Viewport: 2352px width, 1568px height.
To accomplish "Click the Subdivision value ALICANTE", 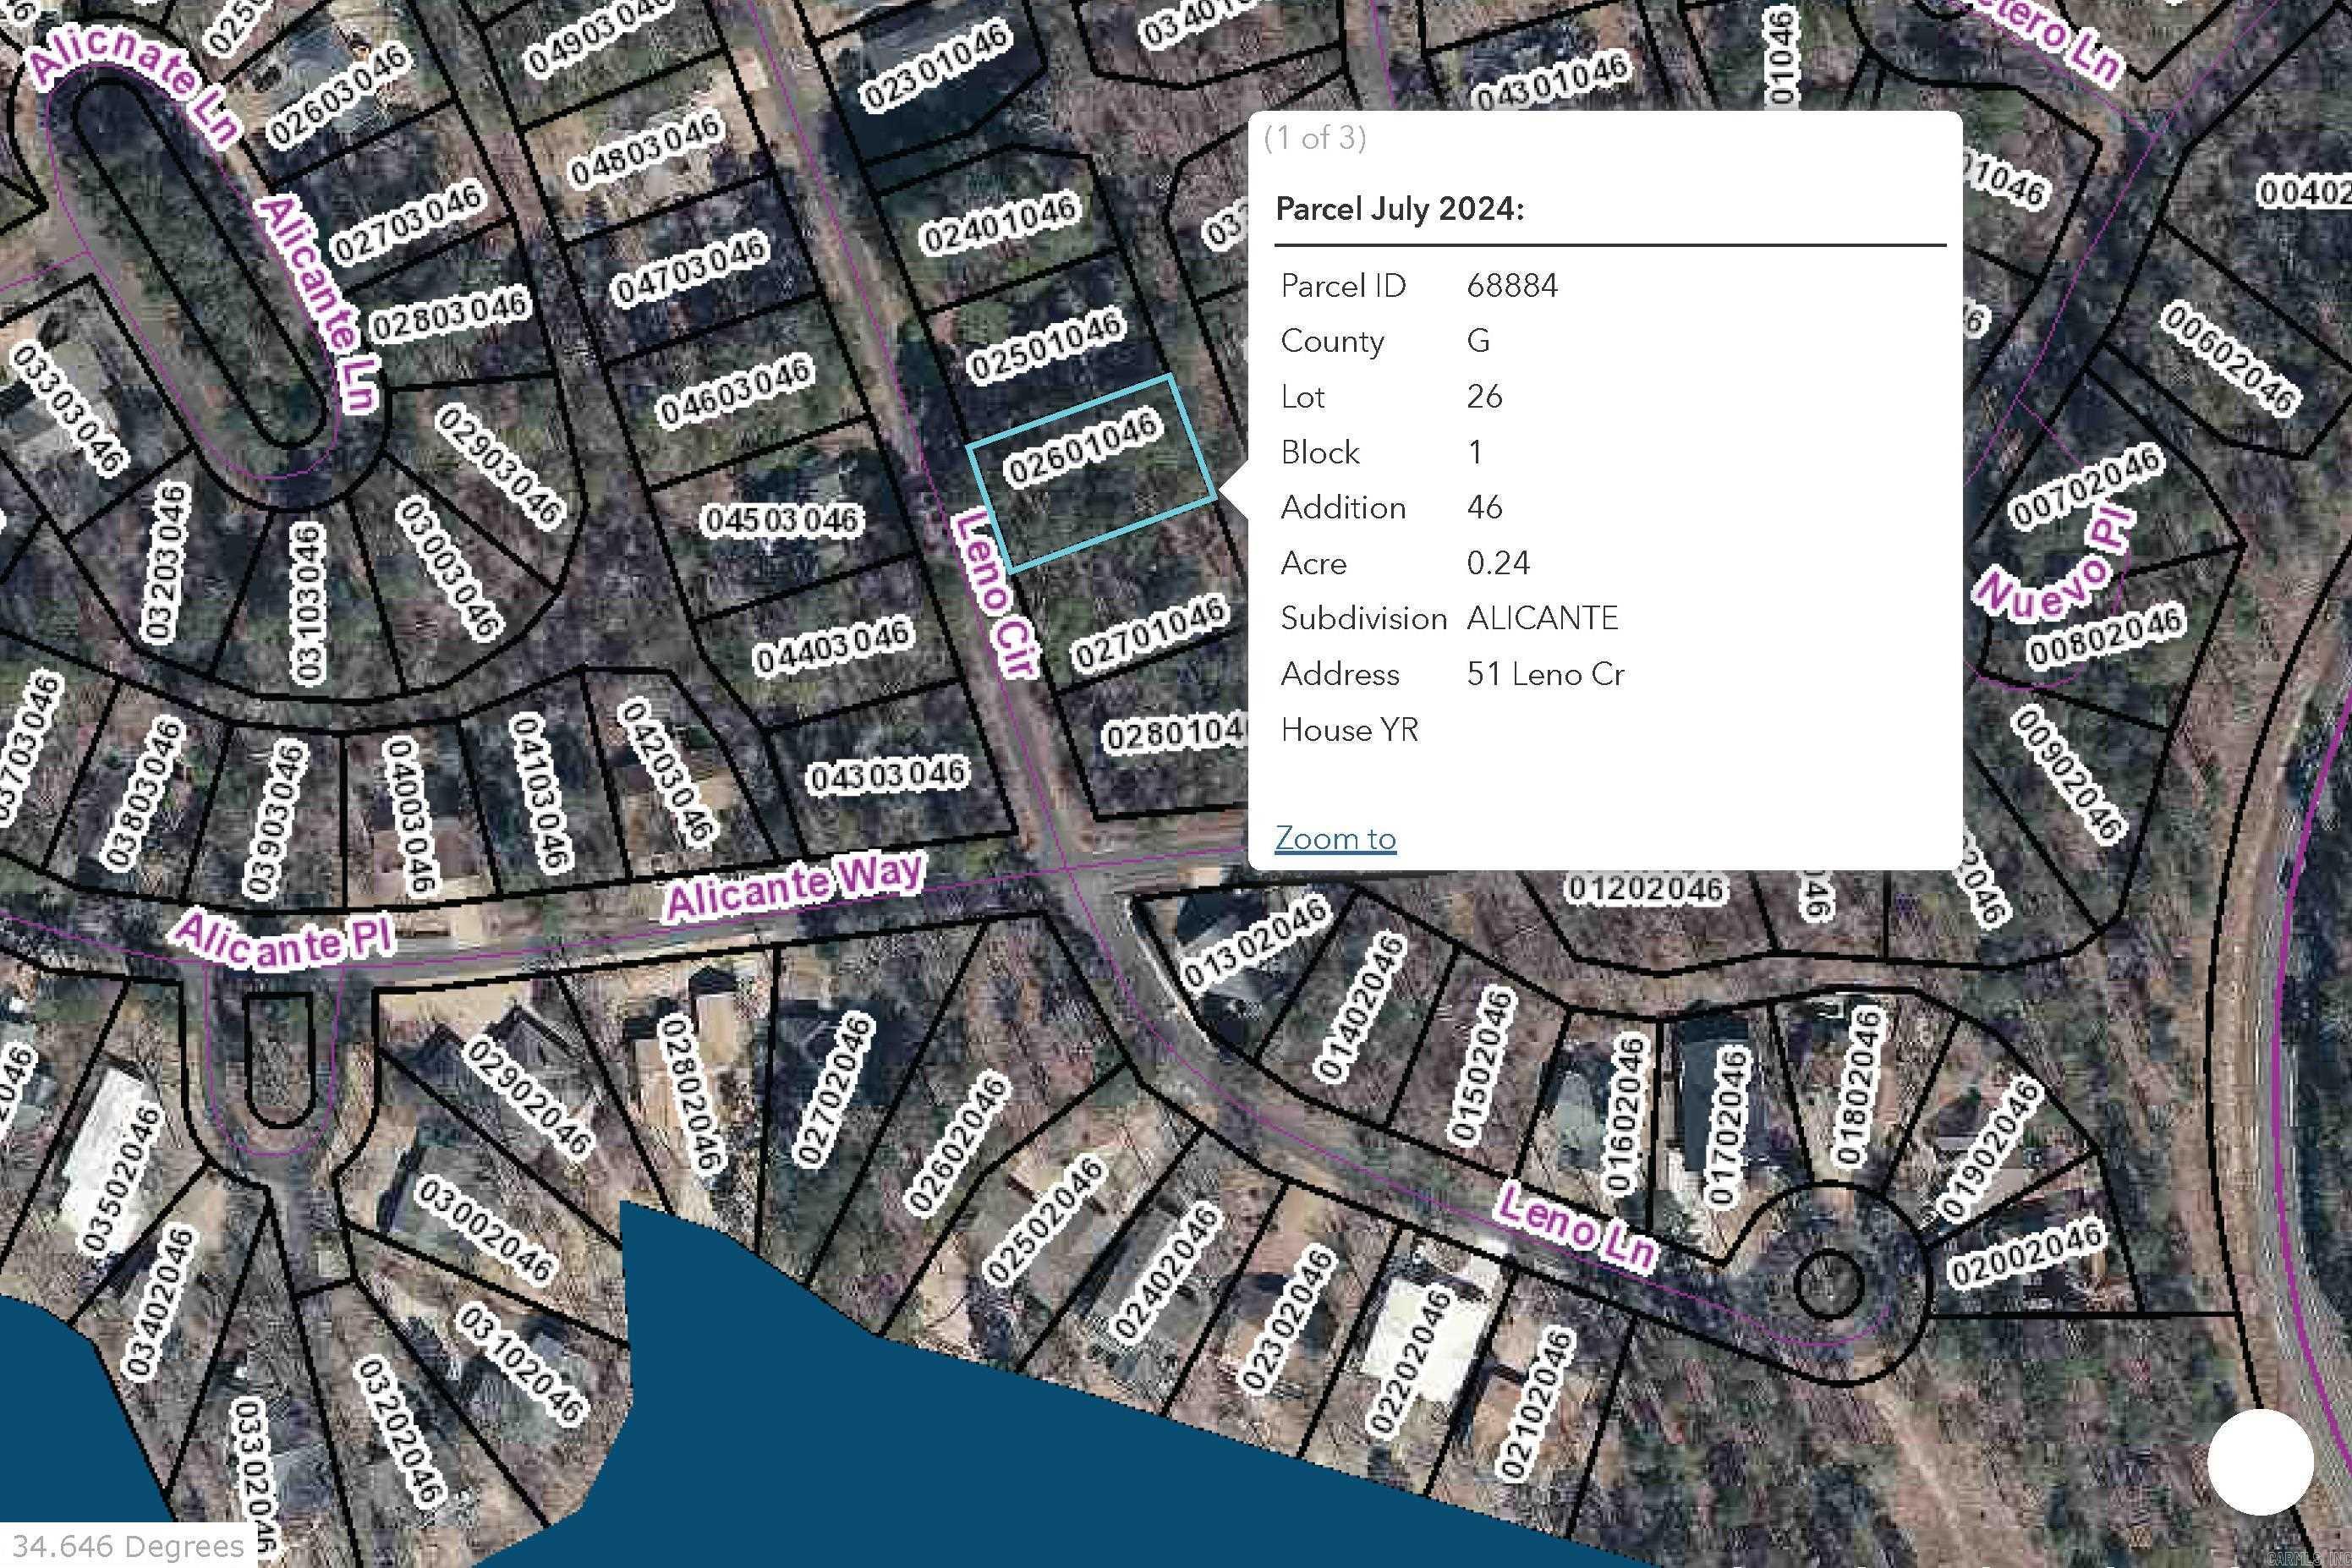I will coord(1542,618).
